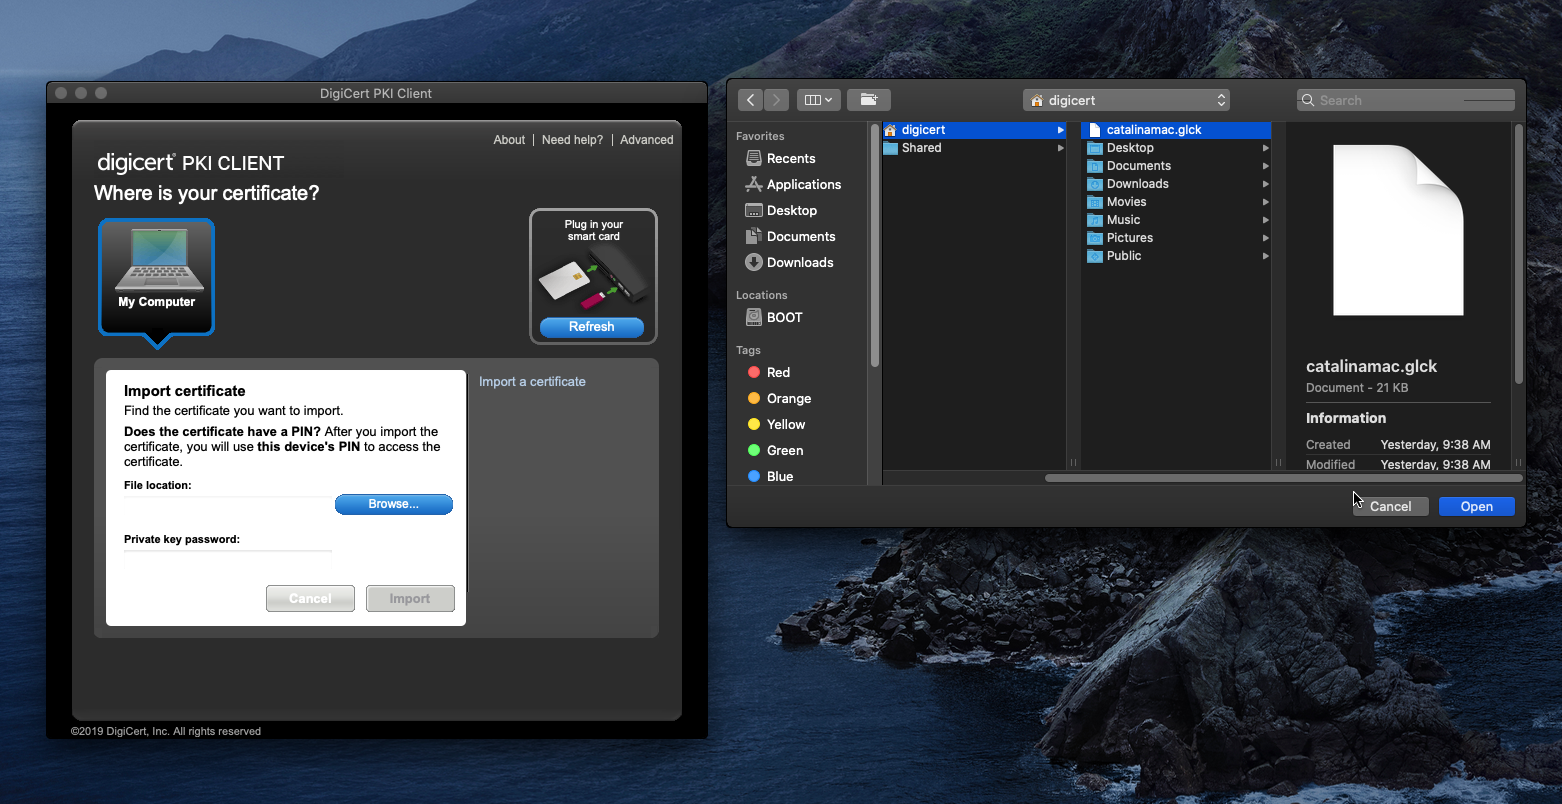The width and height of the screenshot is (1562, 804).
Task: Click Refresh under smart card
Action: (x=592, y=327)
